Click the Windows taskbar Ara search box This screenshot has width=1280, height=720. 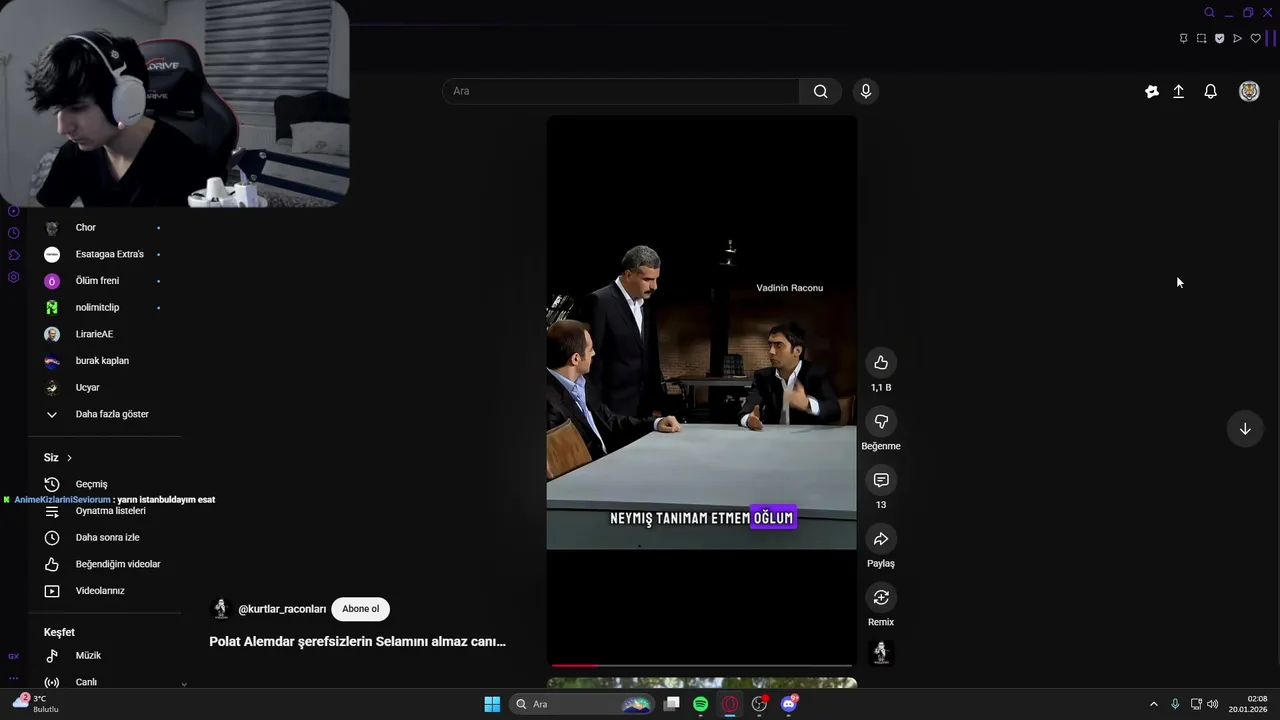tap(582, 704)
